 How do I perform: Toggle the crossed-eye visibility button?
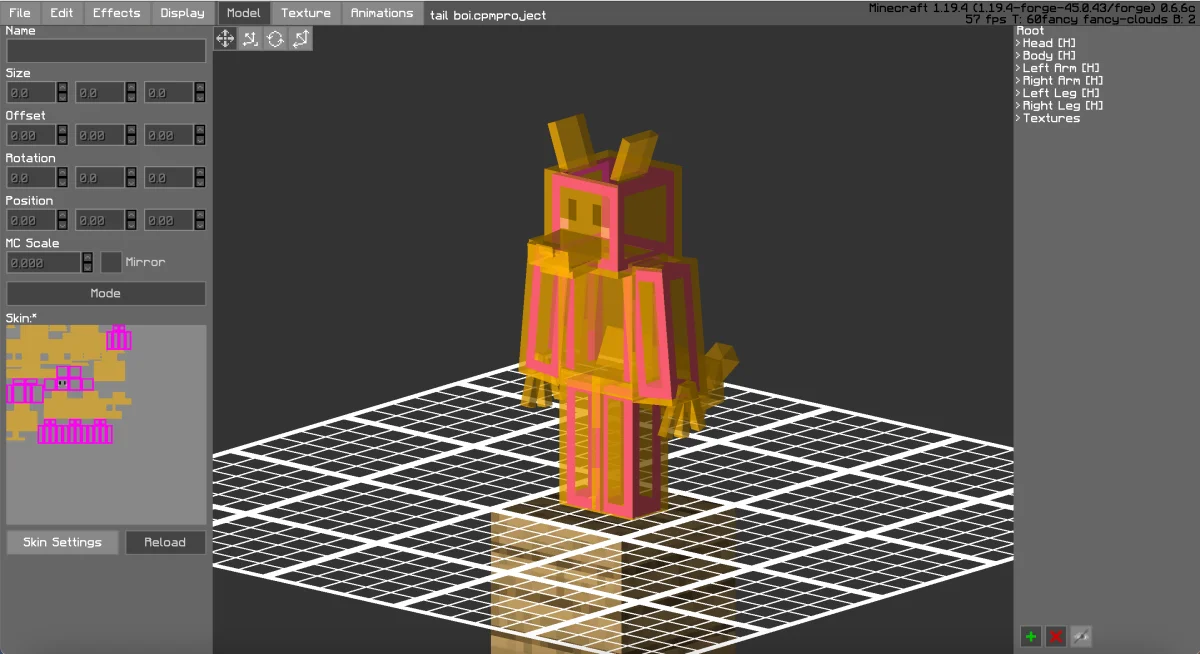1081,636
